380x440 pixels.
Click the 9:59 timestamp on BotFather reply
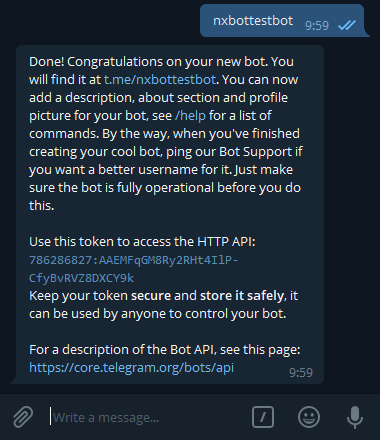(x=301, y=372)
